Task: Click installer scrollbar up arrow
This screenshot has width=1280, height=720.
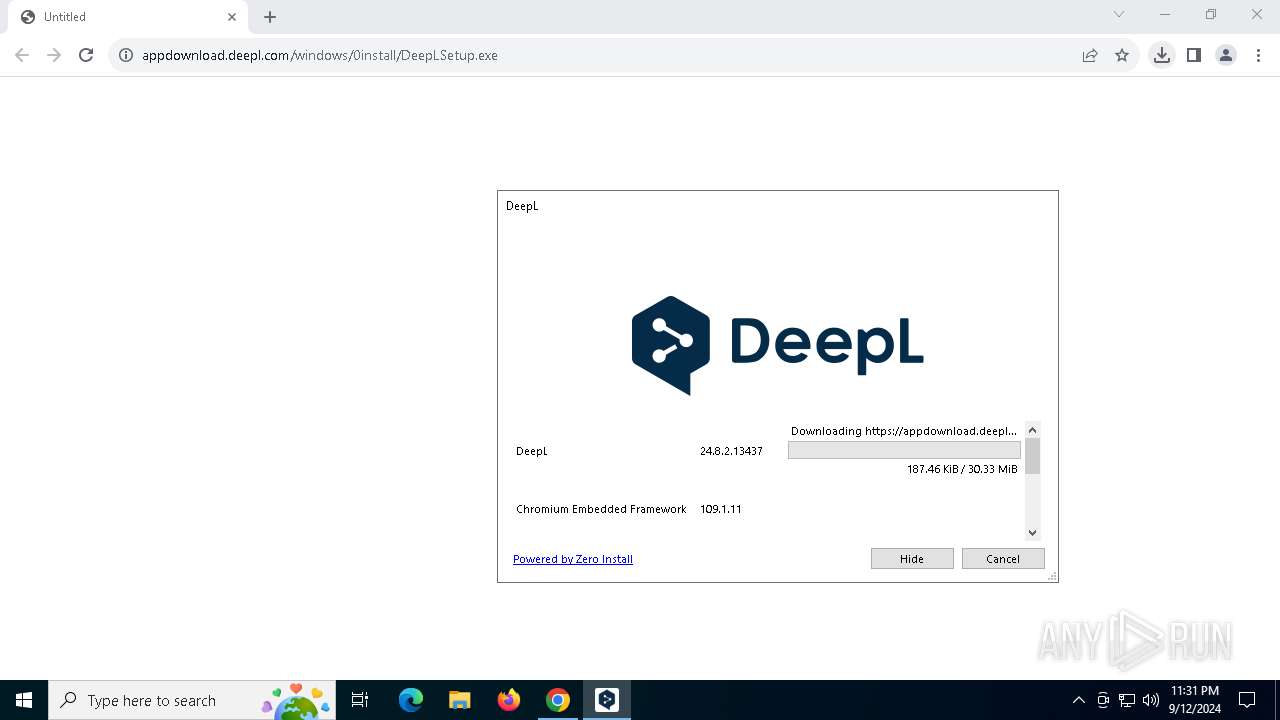Action: (1033, 429)
